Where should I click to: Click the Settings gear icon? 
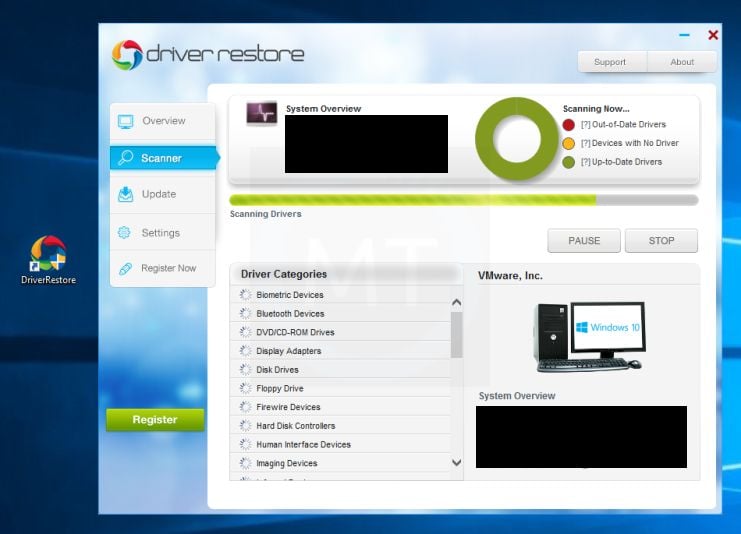[124, 232]
